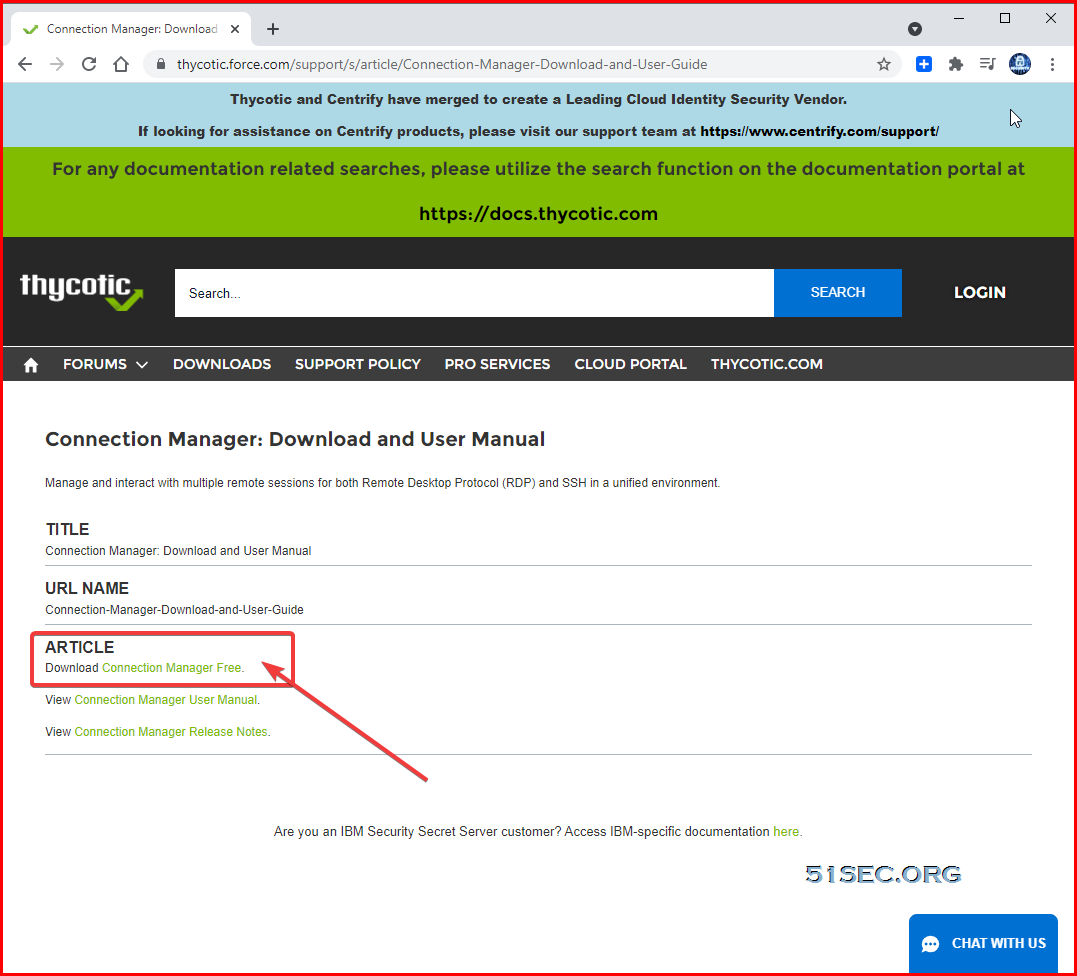Go to the support home icon
The width and height of the screenshot is (1077, 976).
[x=31, y=365]
